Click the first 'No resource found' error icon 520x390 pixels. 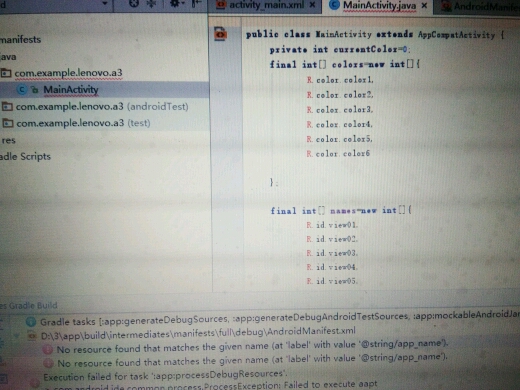[x=48, y=350]
